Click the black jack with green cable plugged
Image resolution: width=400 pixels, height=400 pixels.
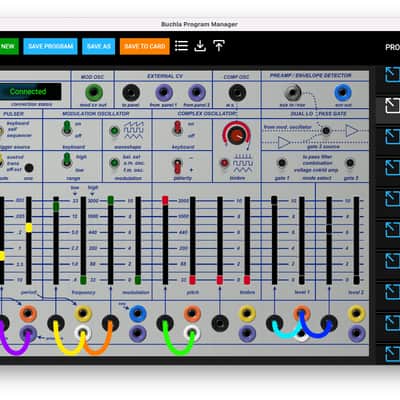point(165,323)
